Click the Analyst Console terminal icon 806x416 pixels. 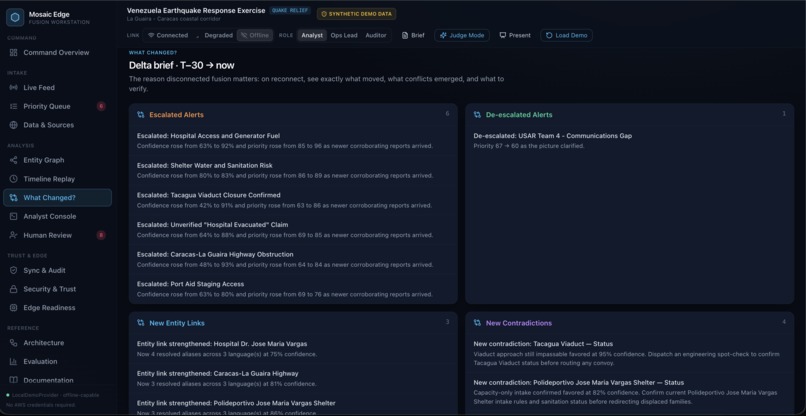pyautogui.click(x=13, y=216)
